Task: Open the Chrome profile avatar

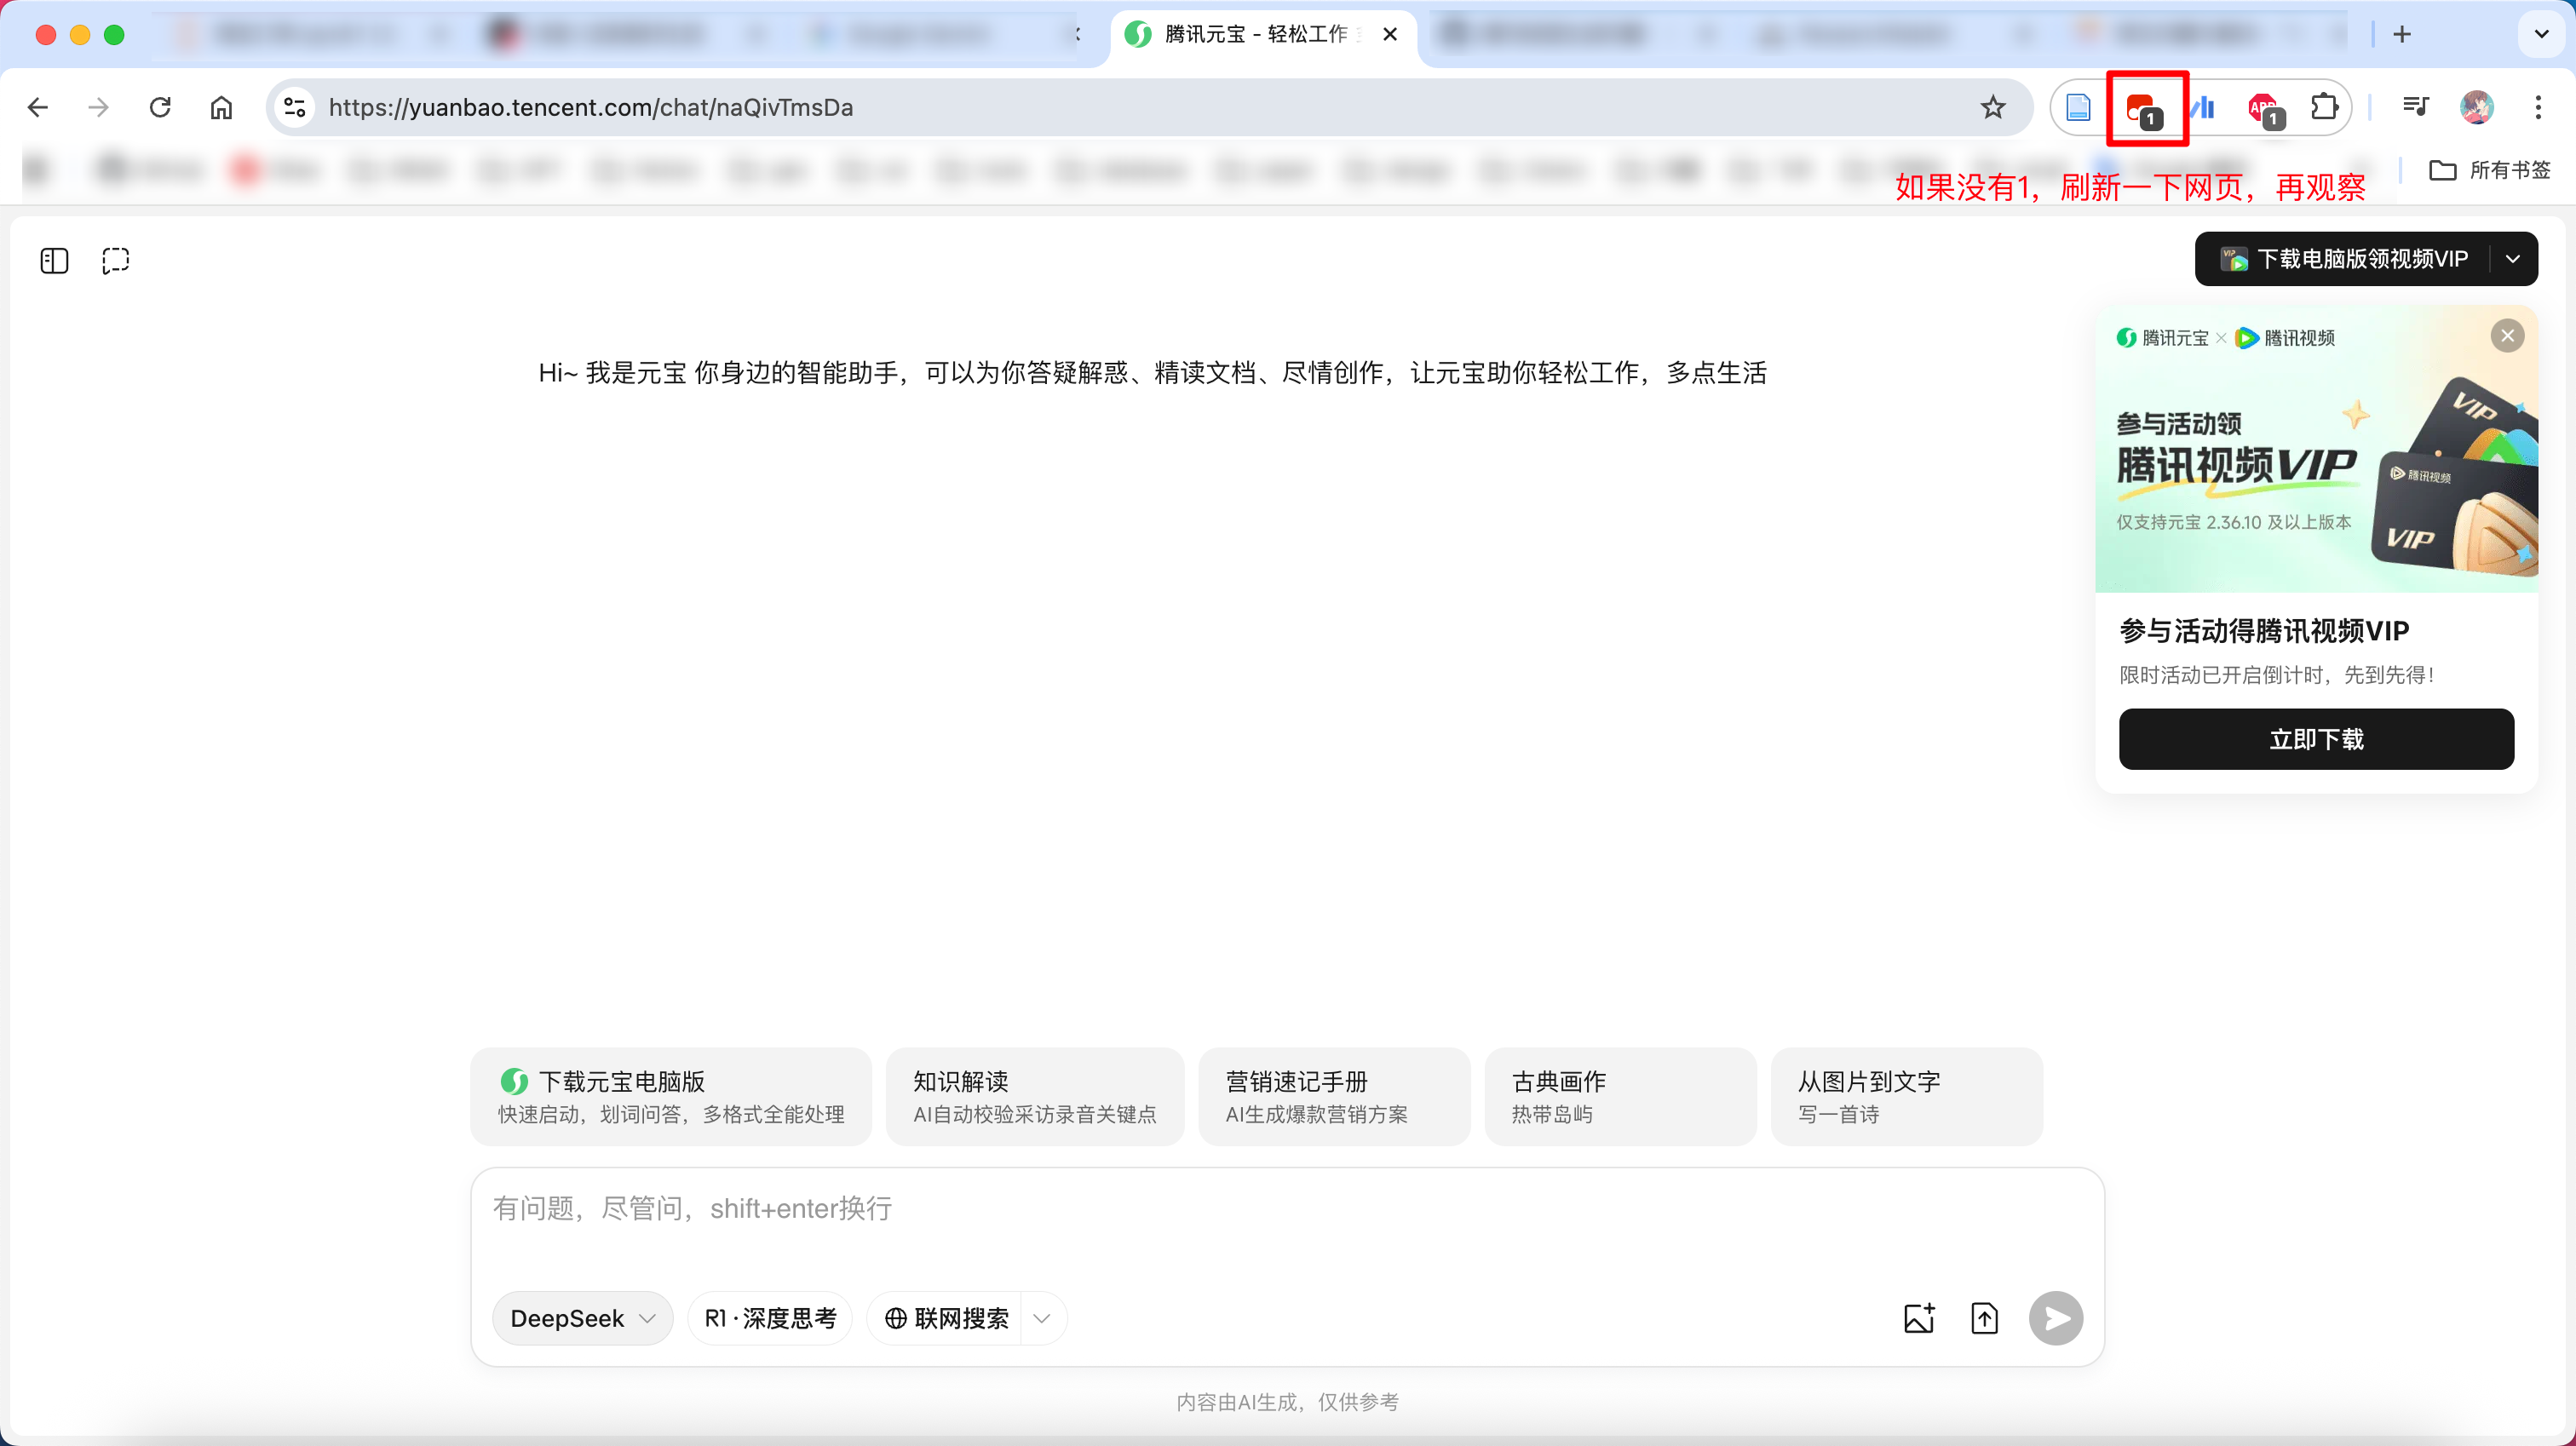Action: [x=2477, y=107]
